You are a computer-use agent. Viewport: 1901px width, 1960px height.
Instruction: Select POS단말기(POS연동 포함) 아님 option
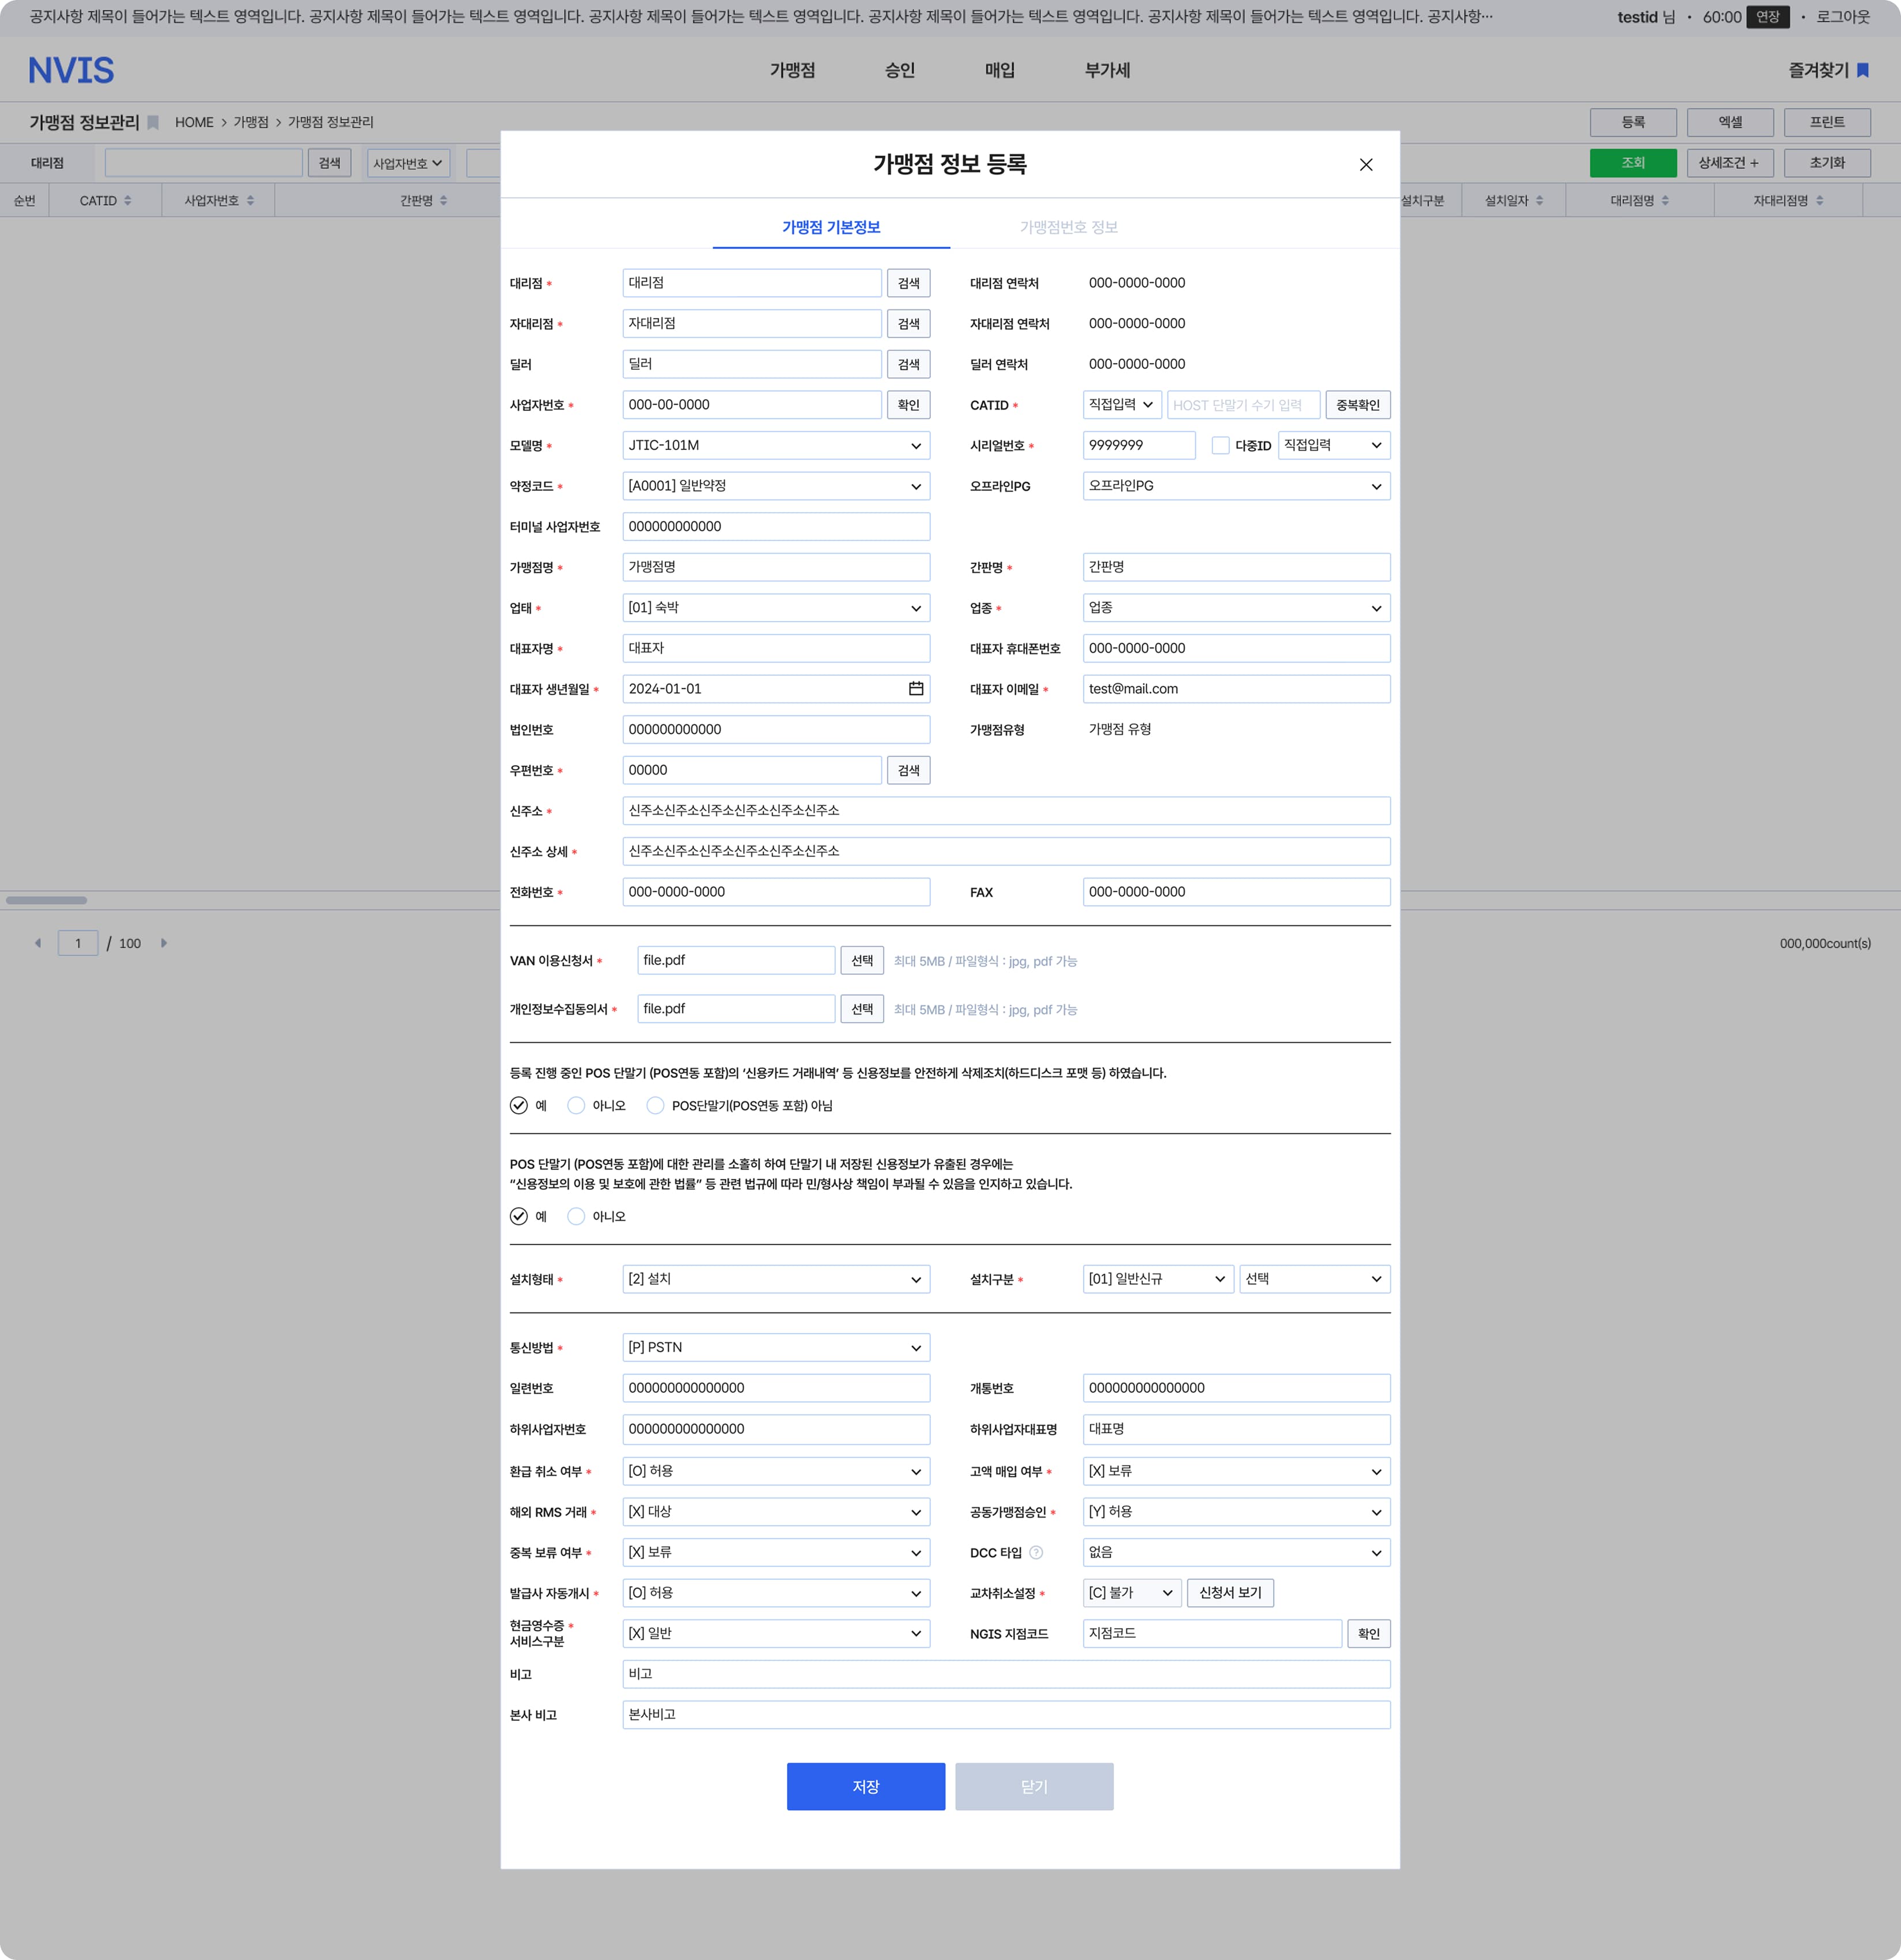(x=655, y=1106)
